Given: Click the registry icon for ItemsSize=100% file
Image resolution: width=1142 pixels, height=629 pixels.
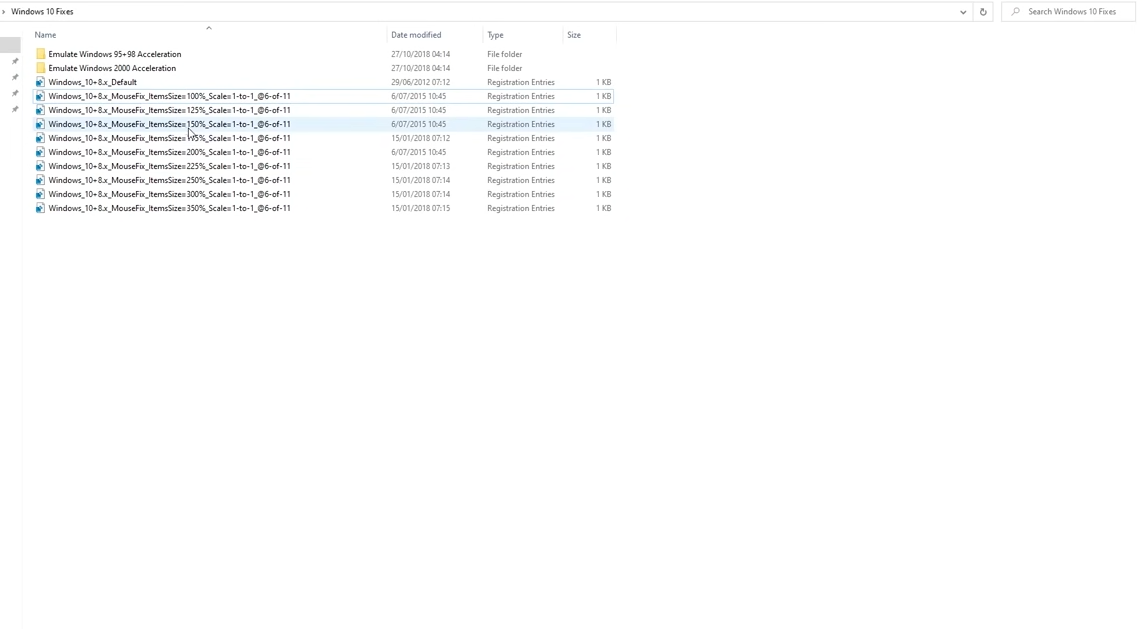Looking at the screenshot, I should [40, 96].
